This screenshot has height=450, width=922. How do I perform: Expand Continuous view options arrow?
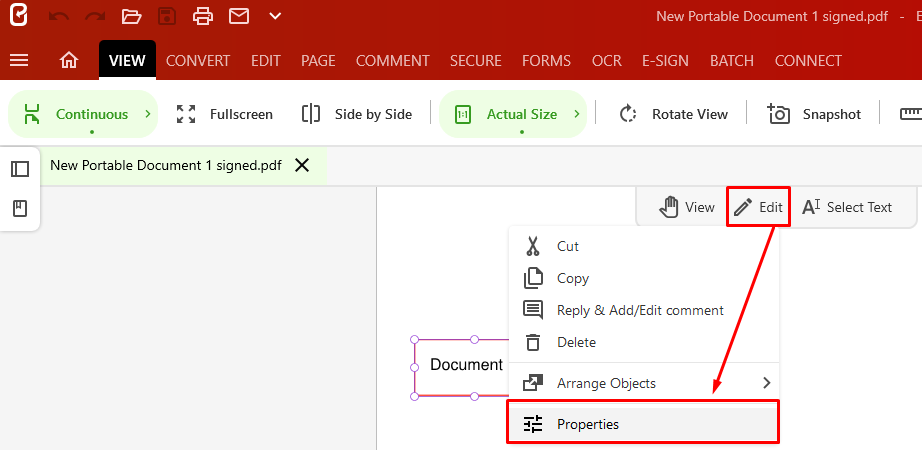148,114
